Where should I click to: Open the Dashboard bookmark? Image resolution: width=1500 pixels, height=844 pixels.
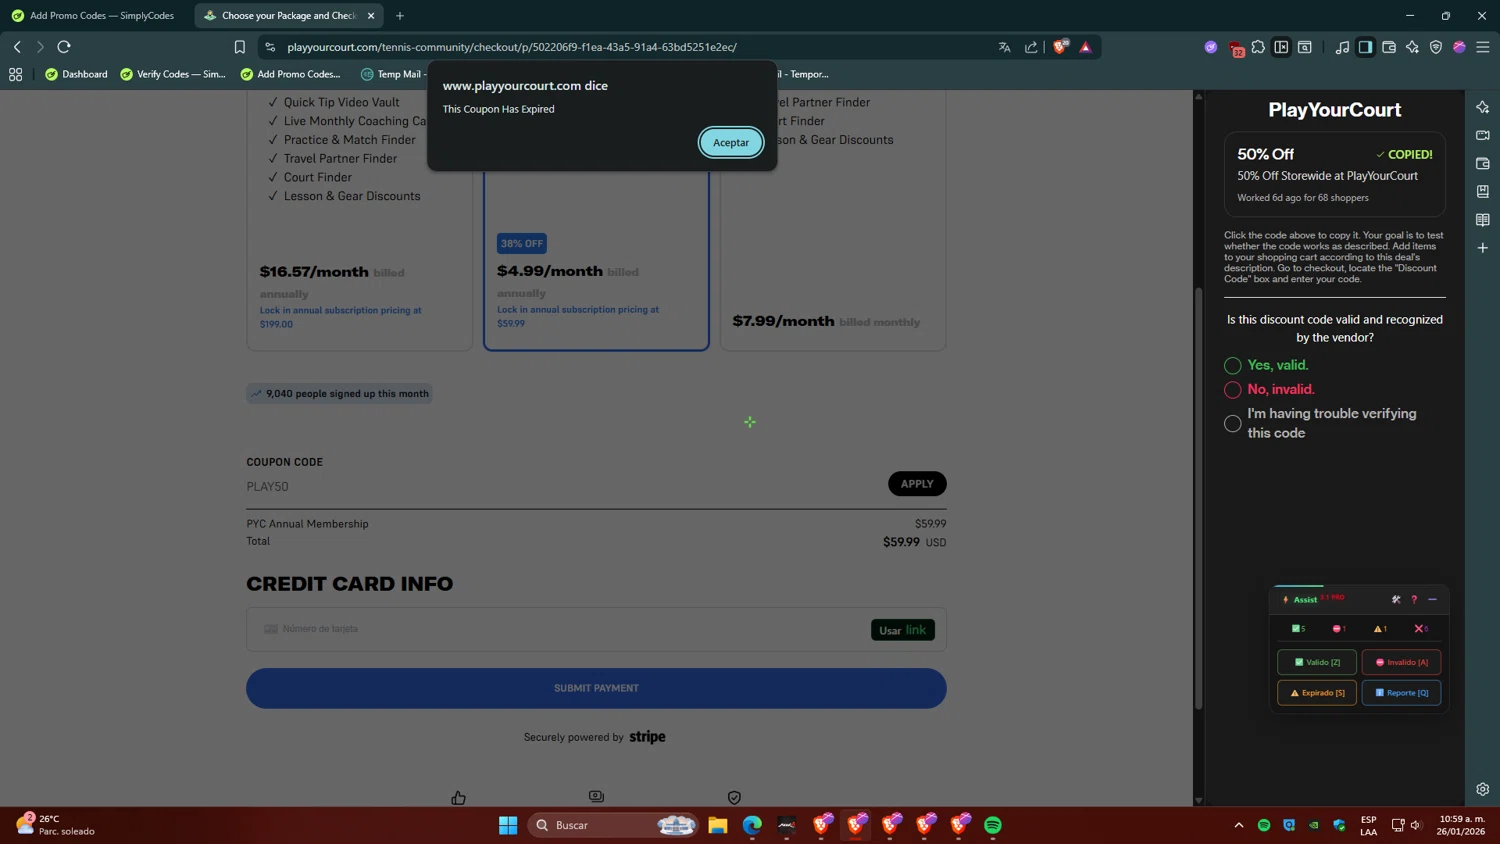click(x=76, y=74)
